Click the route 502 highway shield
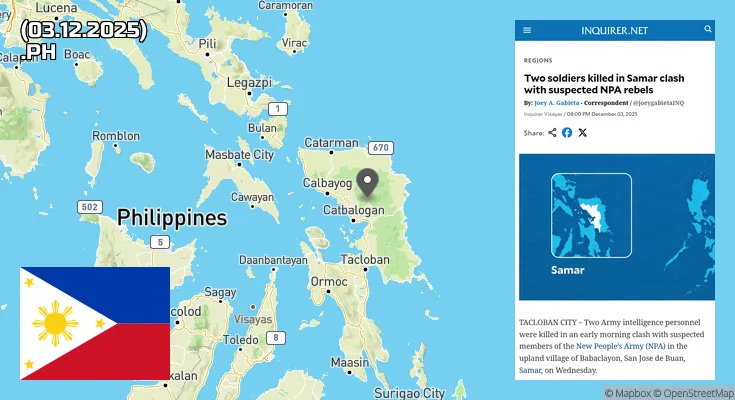 (90, 207)
